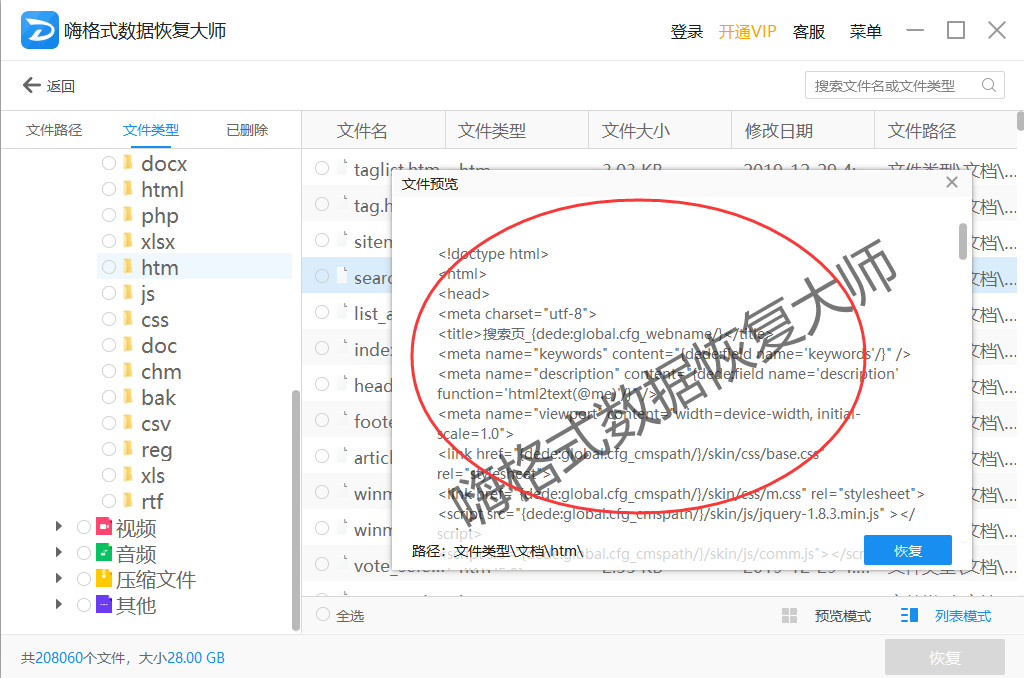Expand the 视频 category tree
The width and height of the screenshot is (1024, 678).
tap(59, 526)
